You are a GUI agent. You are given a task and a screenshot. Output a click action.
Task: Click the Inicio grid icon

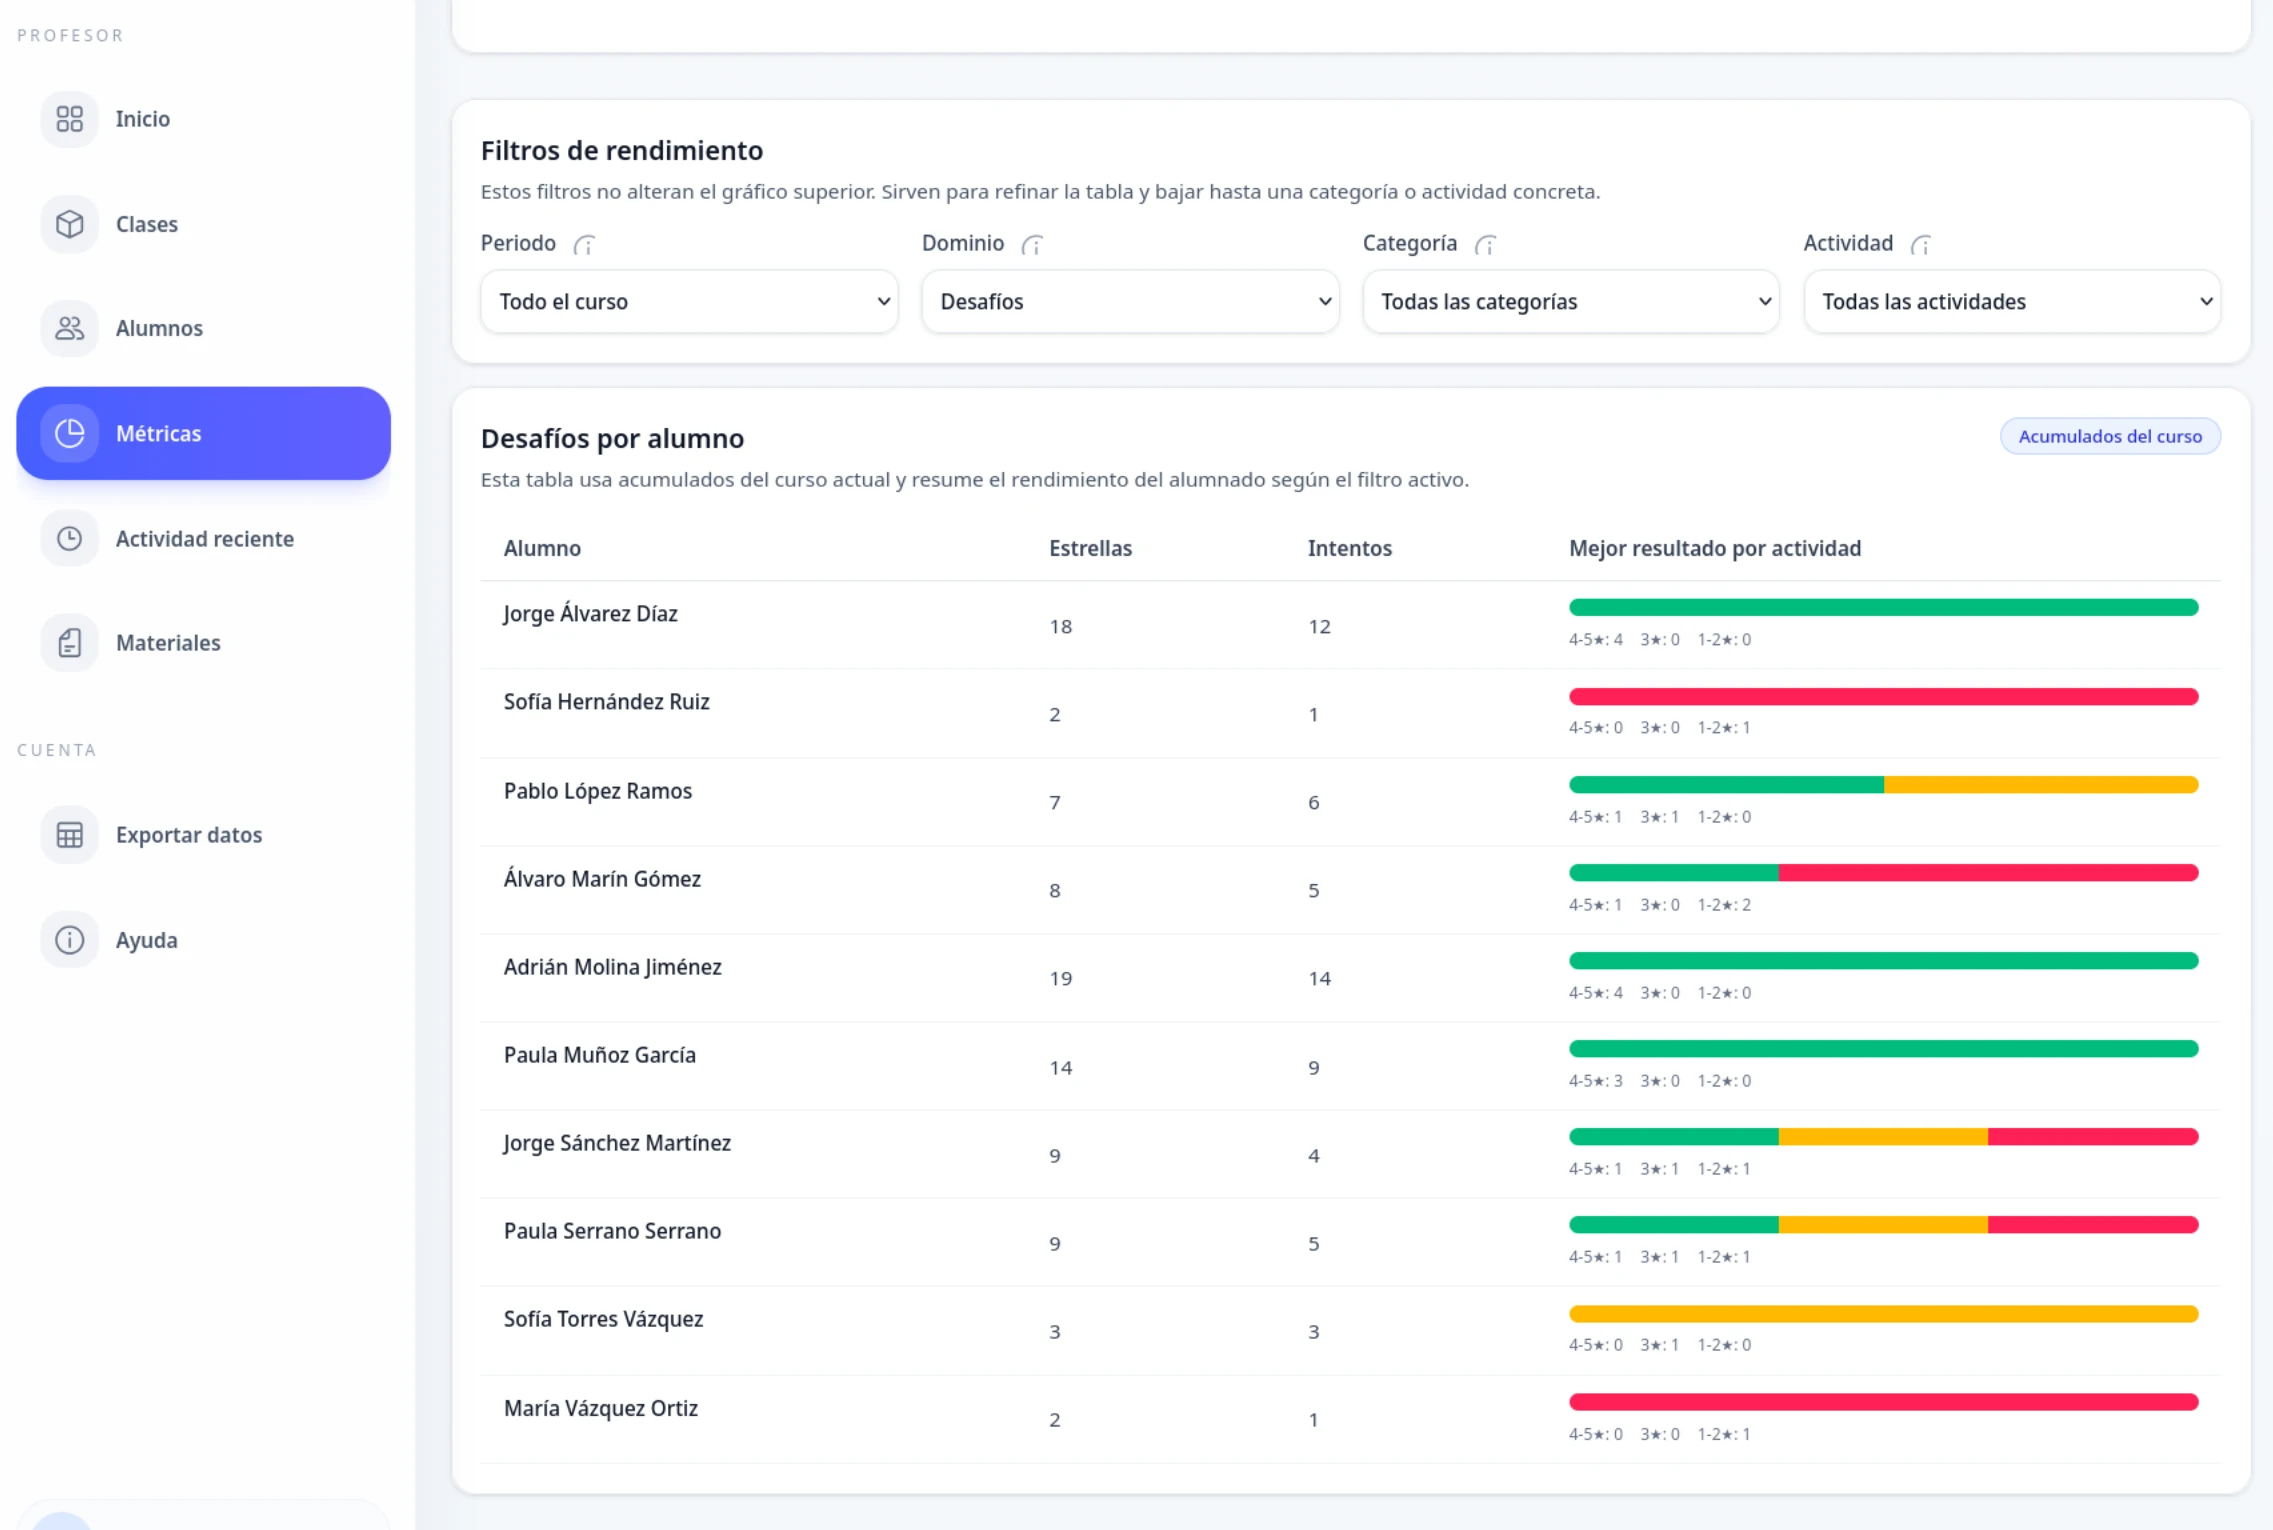point(69,119)
